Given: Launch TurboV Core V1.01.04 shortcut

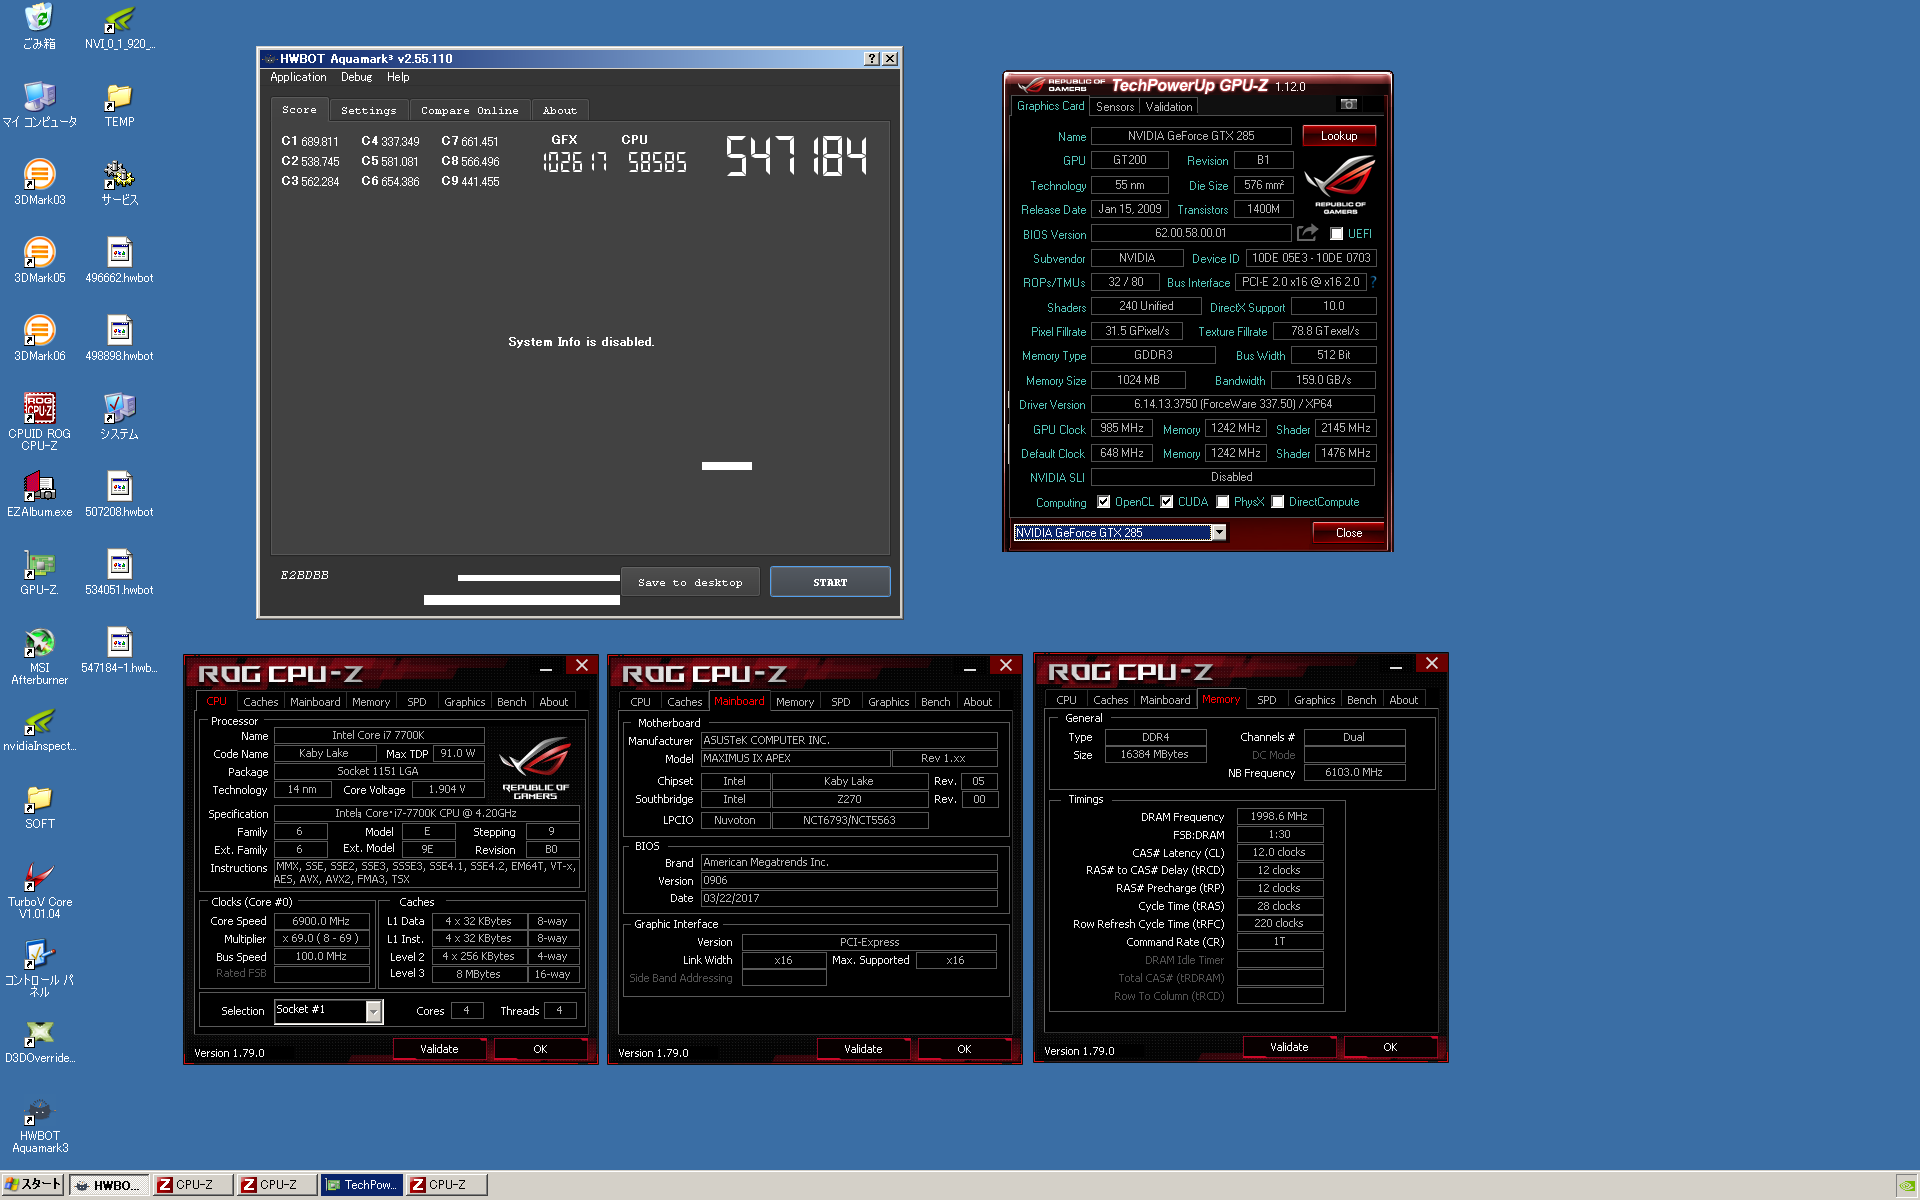Looking at the screenshot, I should pyautogui.click(x=39, y=890).
